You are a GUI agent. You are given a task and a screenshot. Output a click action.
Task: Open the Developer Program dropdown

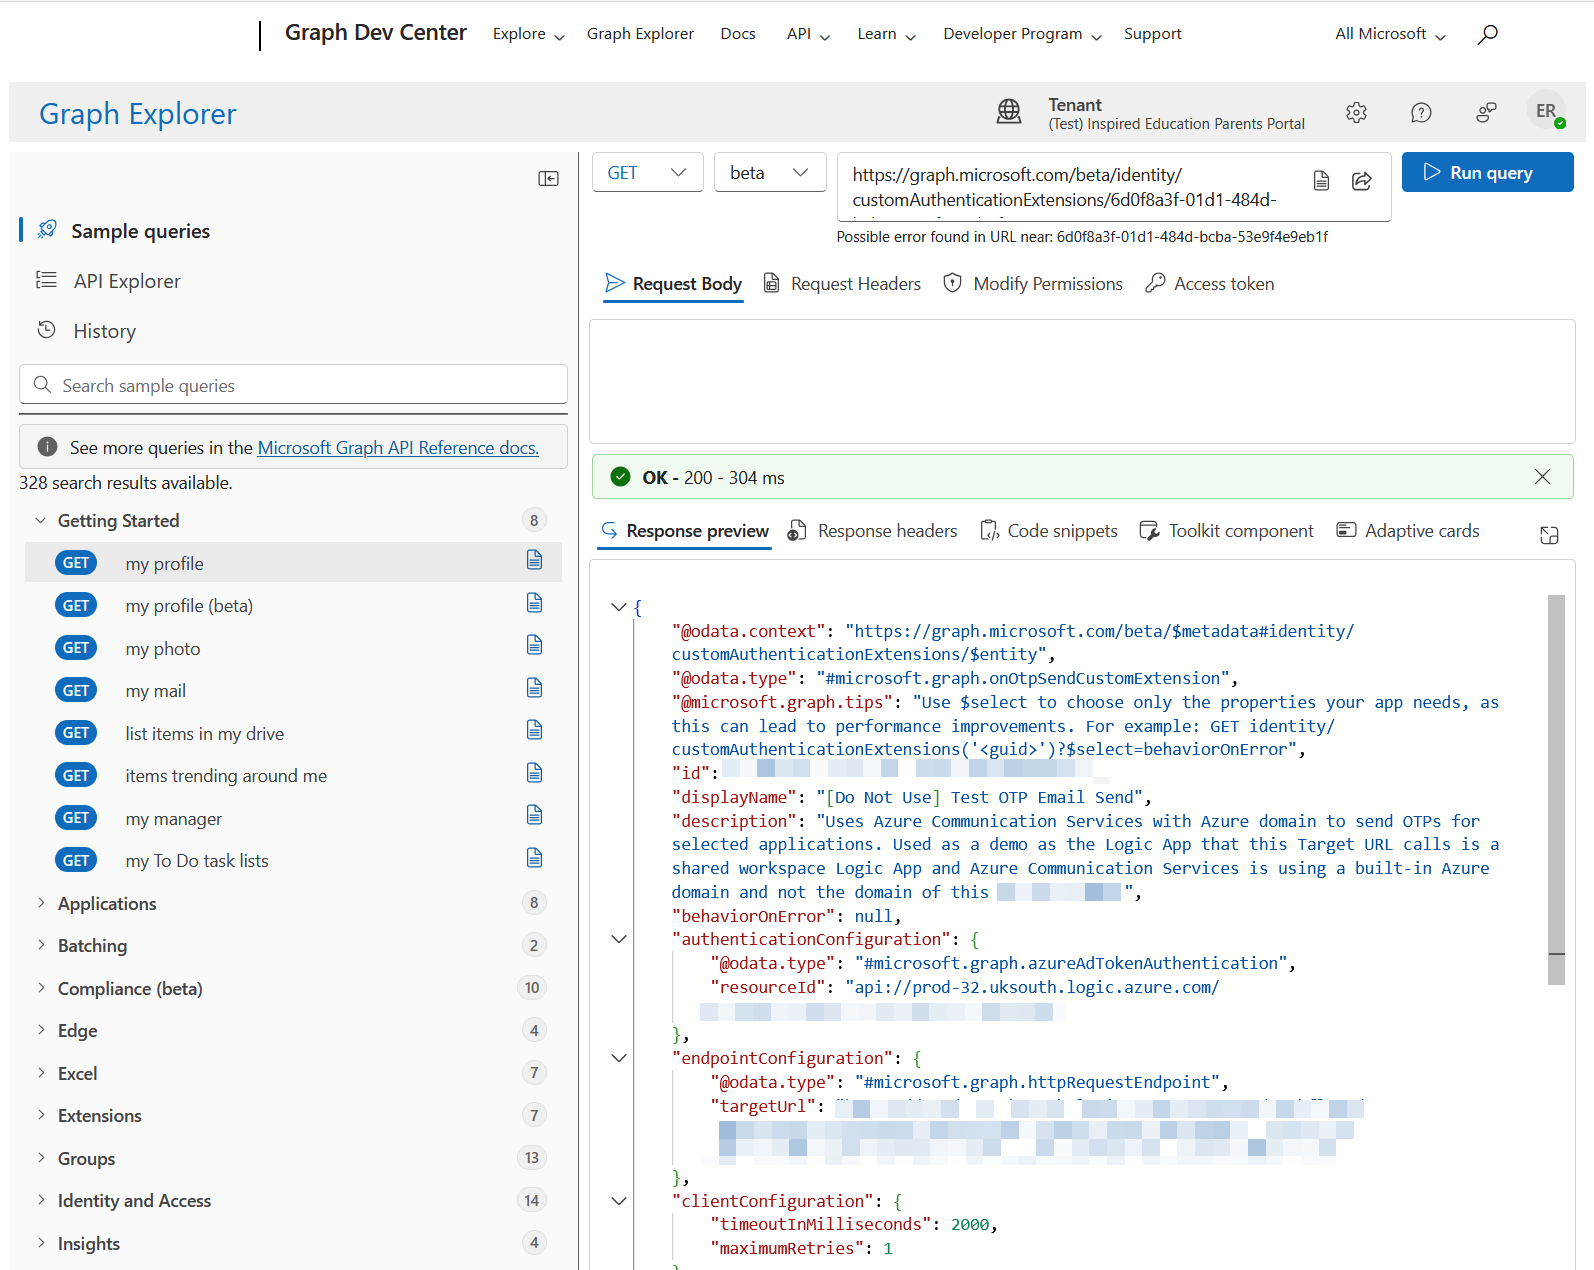click(x=1022, y=34)
